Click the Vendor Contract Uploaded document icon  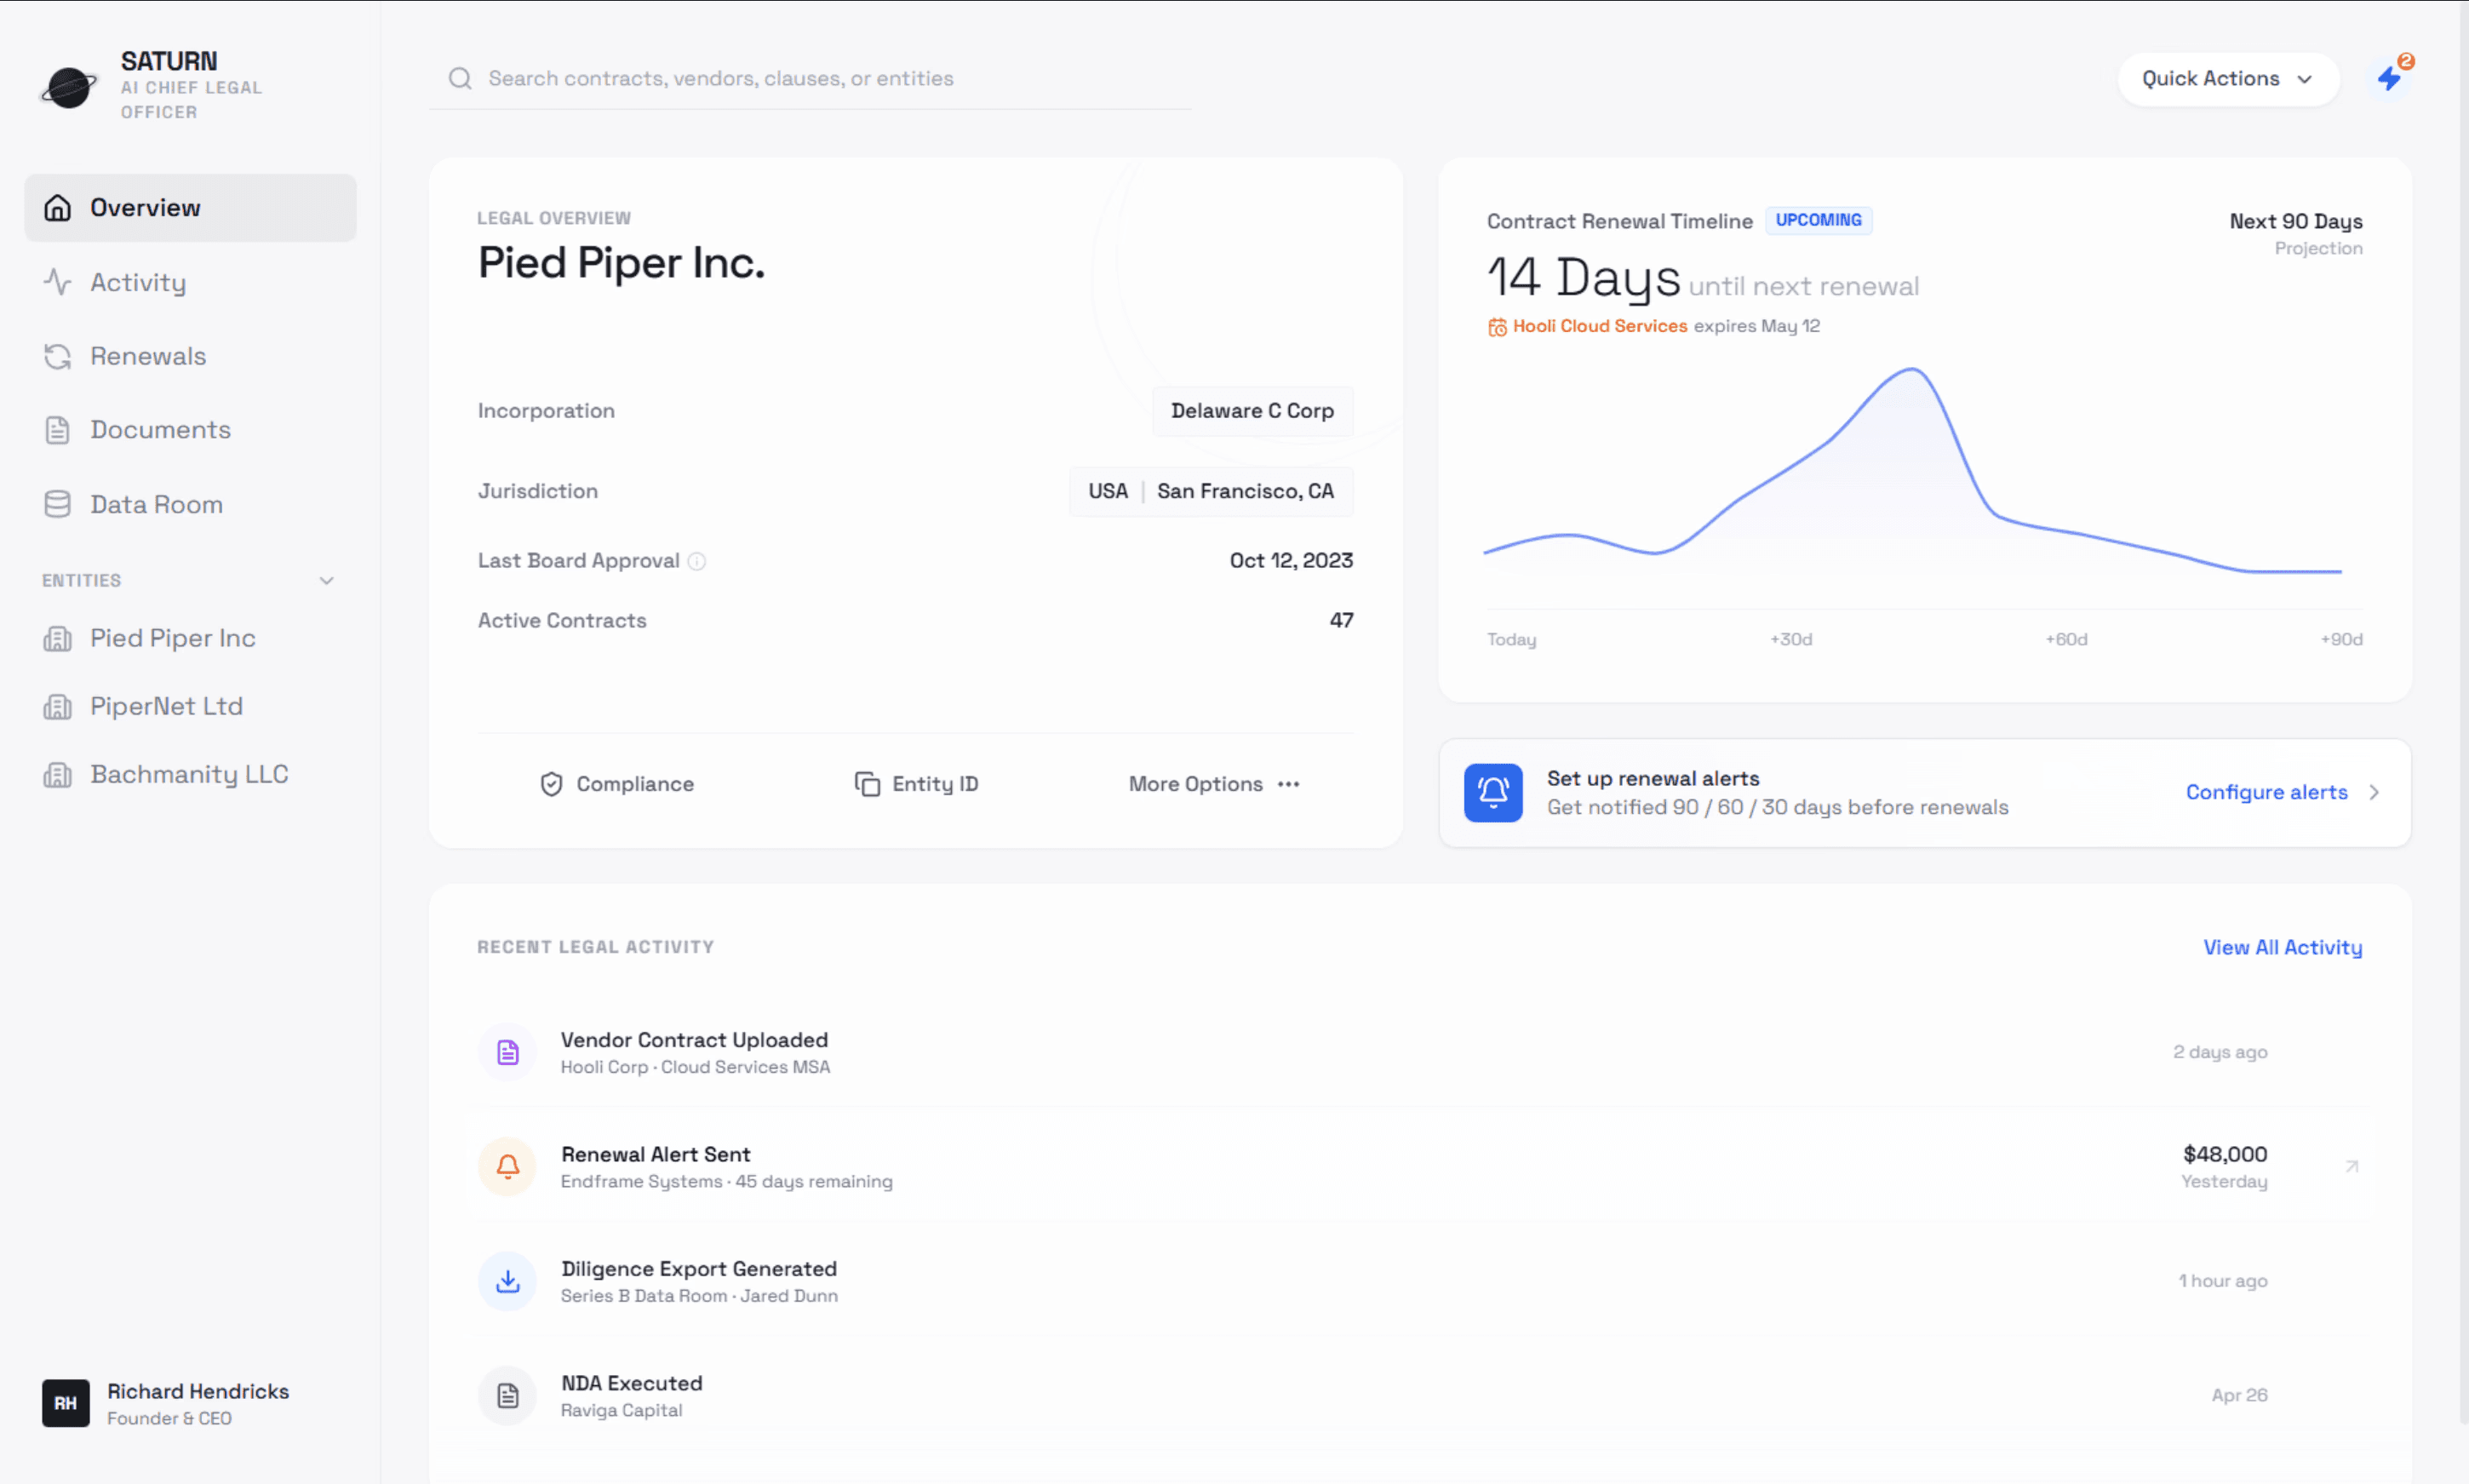pos(508,1052)
